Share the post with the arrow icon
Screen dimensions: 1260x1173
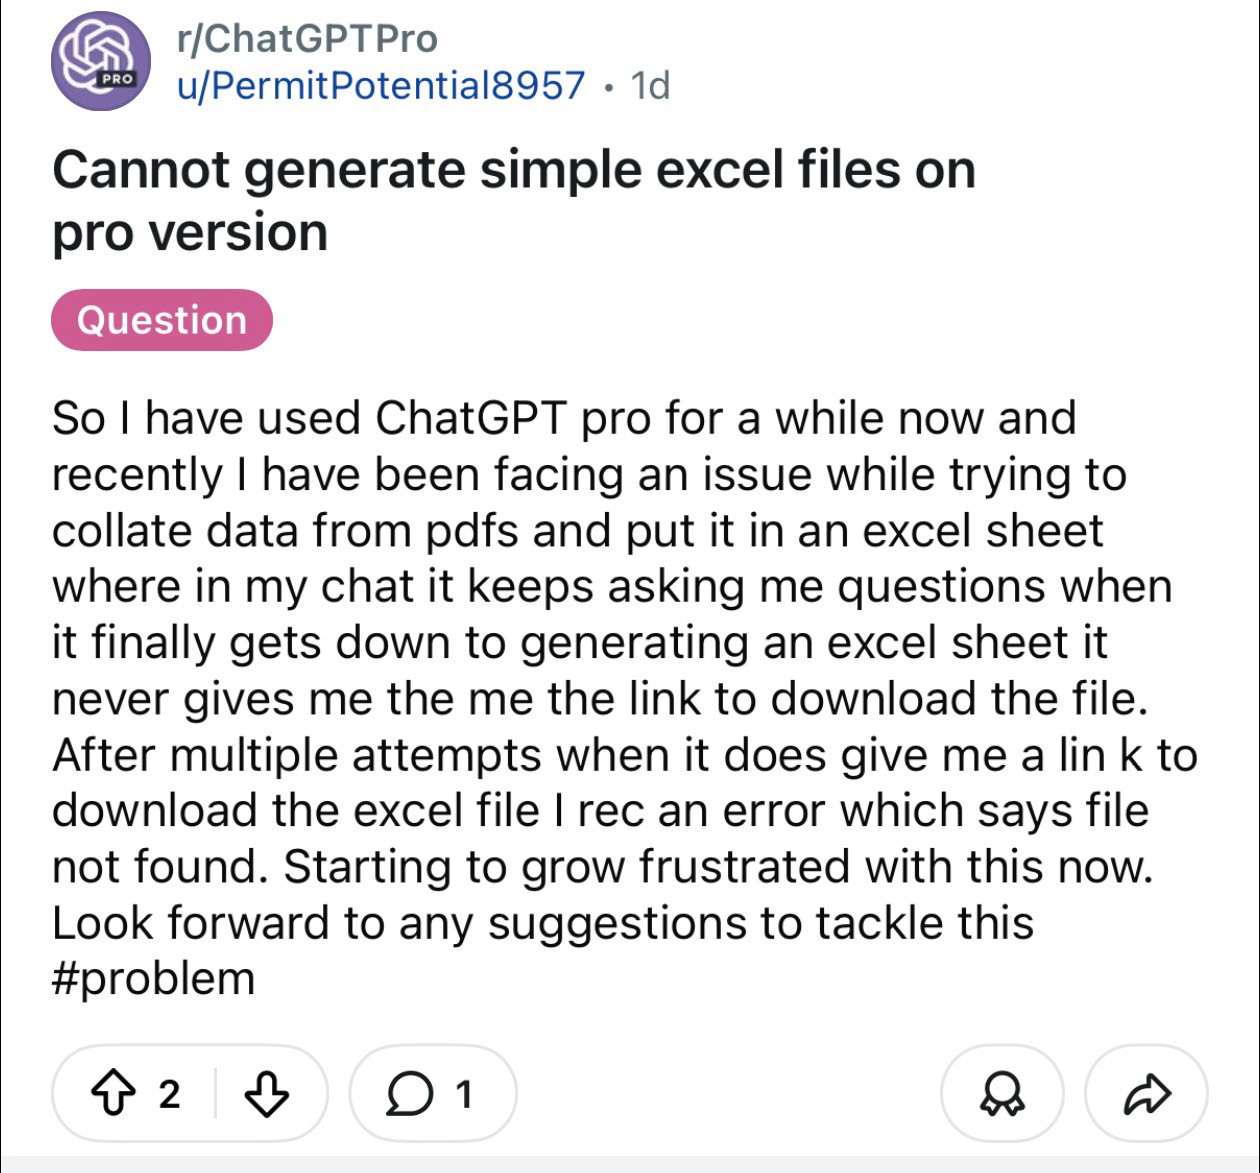tap(1147, 1095)
